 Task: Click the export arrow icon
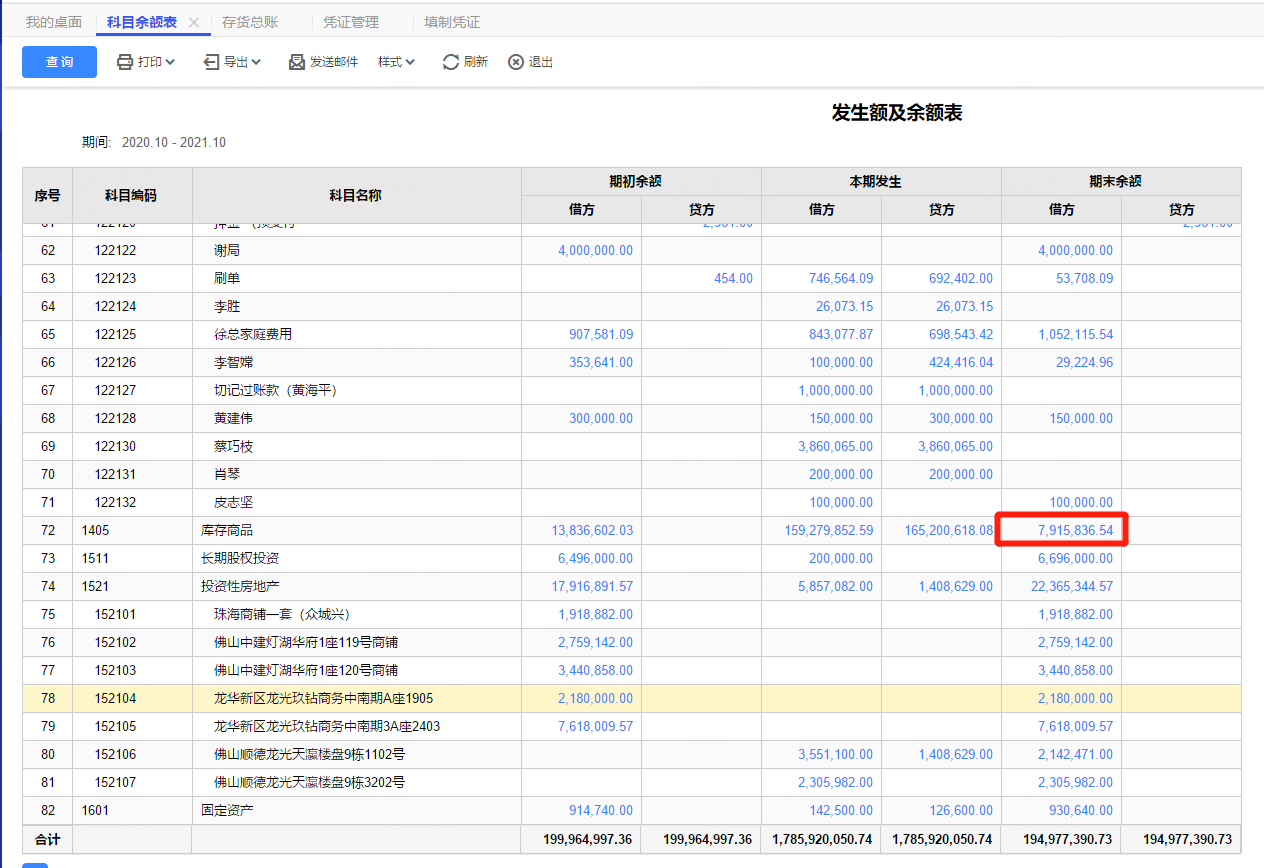coord(211,62)
